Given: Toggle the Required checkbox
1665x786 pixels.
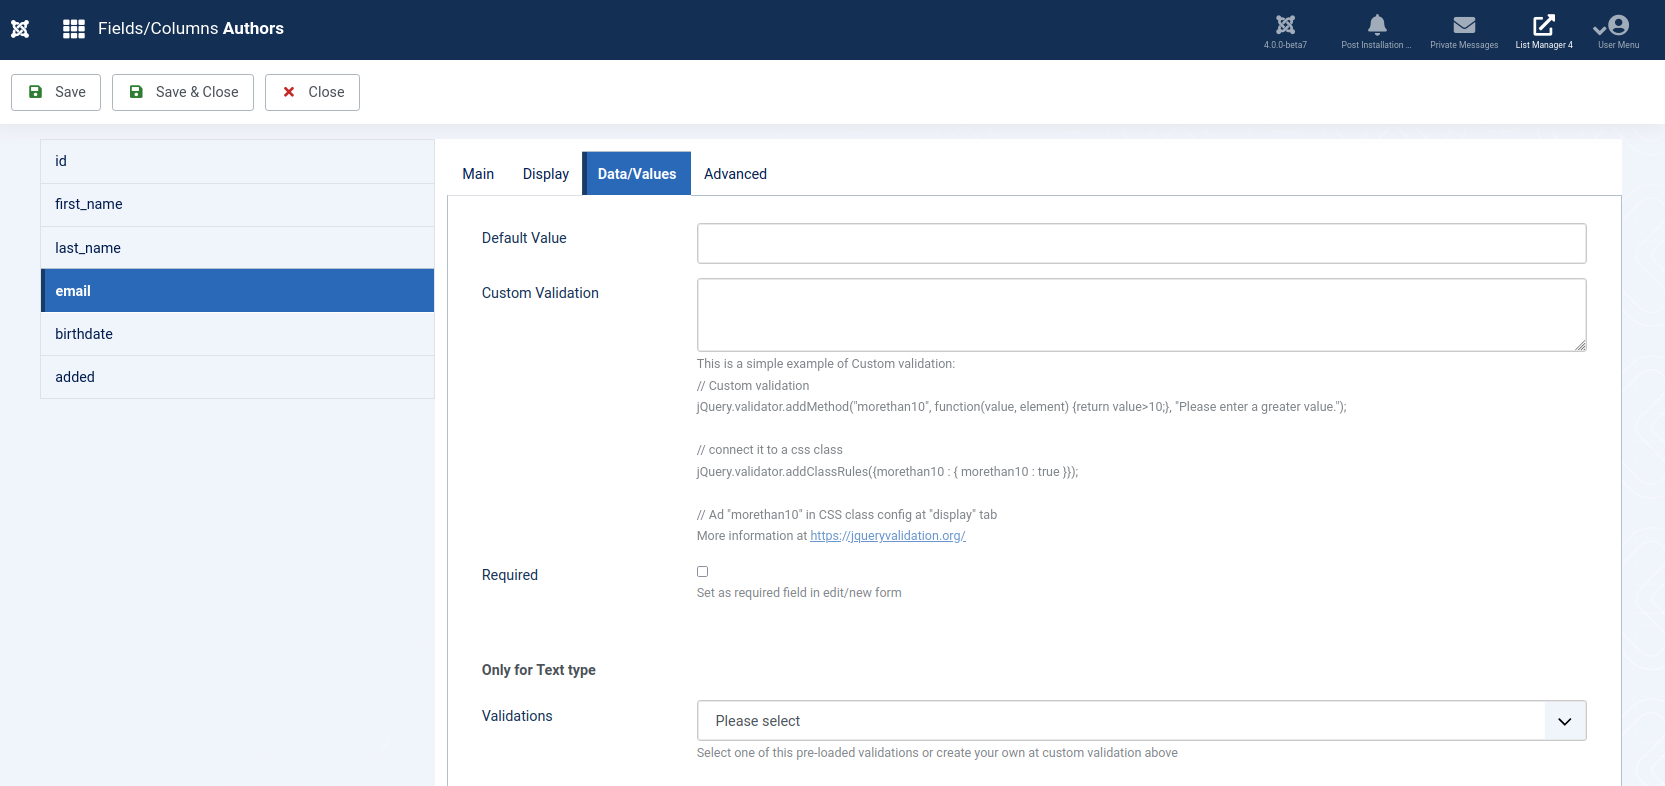Looking at the screenshot, I should [x=702, y=572].
